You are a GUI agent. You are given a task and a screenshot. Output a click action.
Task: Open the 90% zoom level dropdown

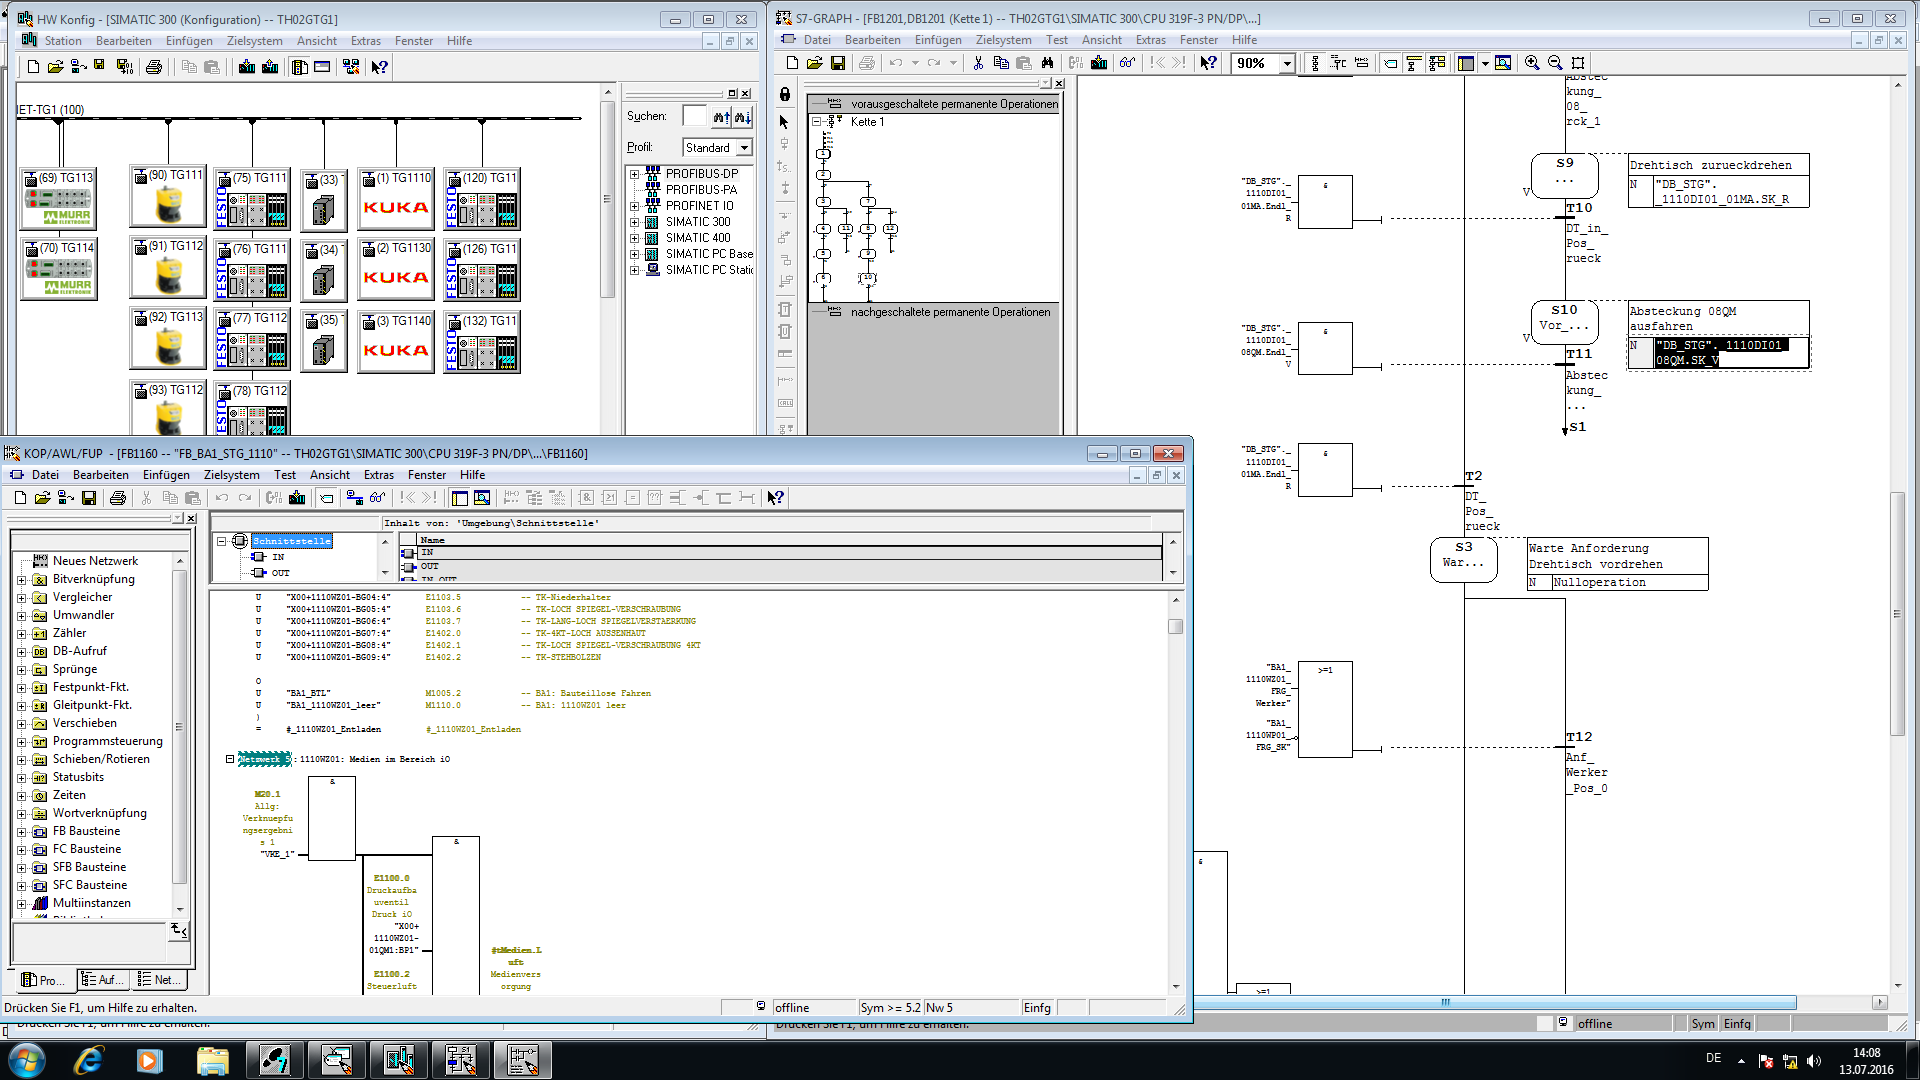1287,63
